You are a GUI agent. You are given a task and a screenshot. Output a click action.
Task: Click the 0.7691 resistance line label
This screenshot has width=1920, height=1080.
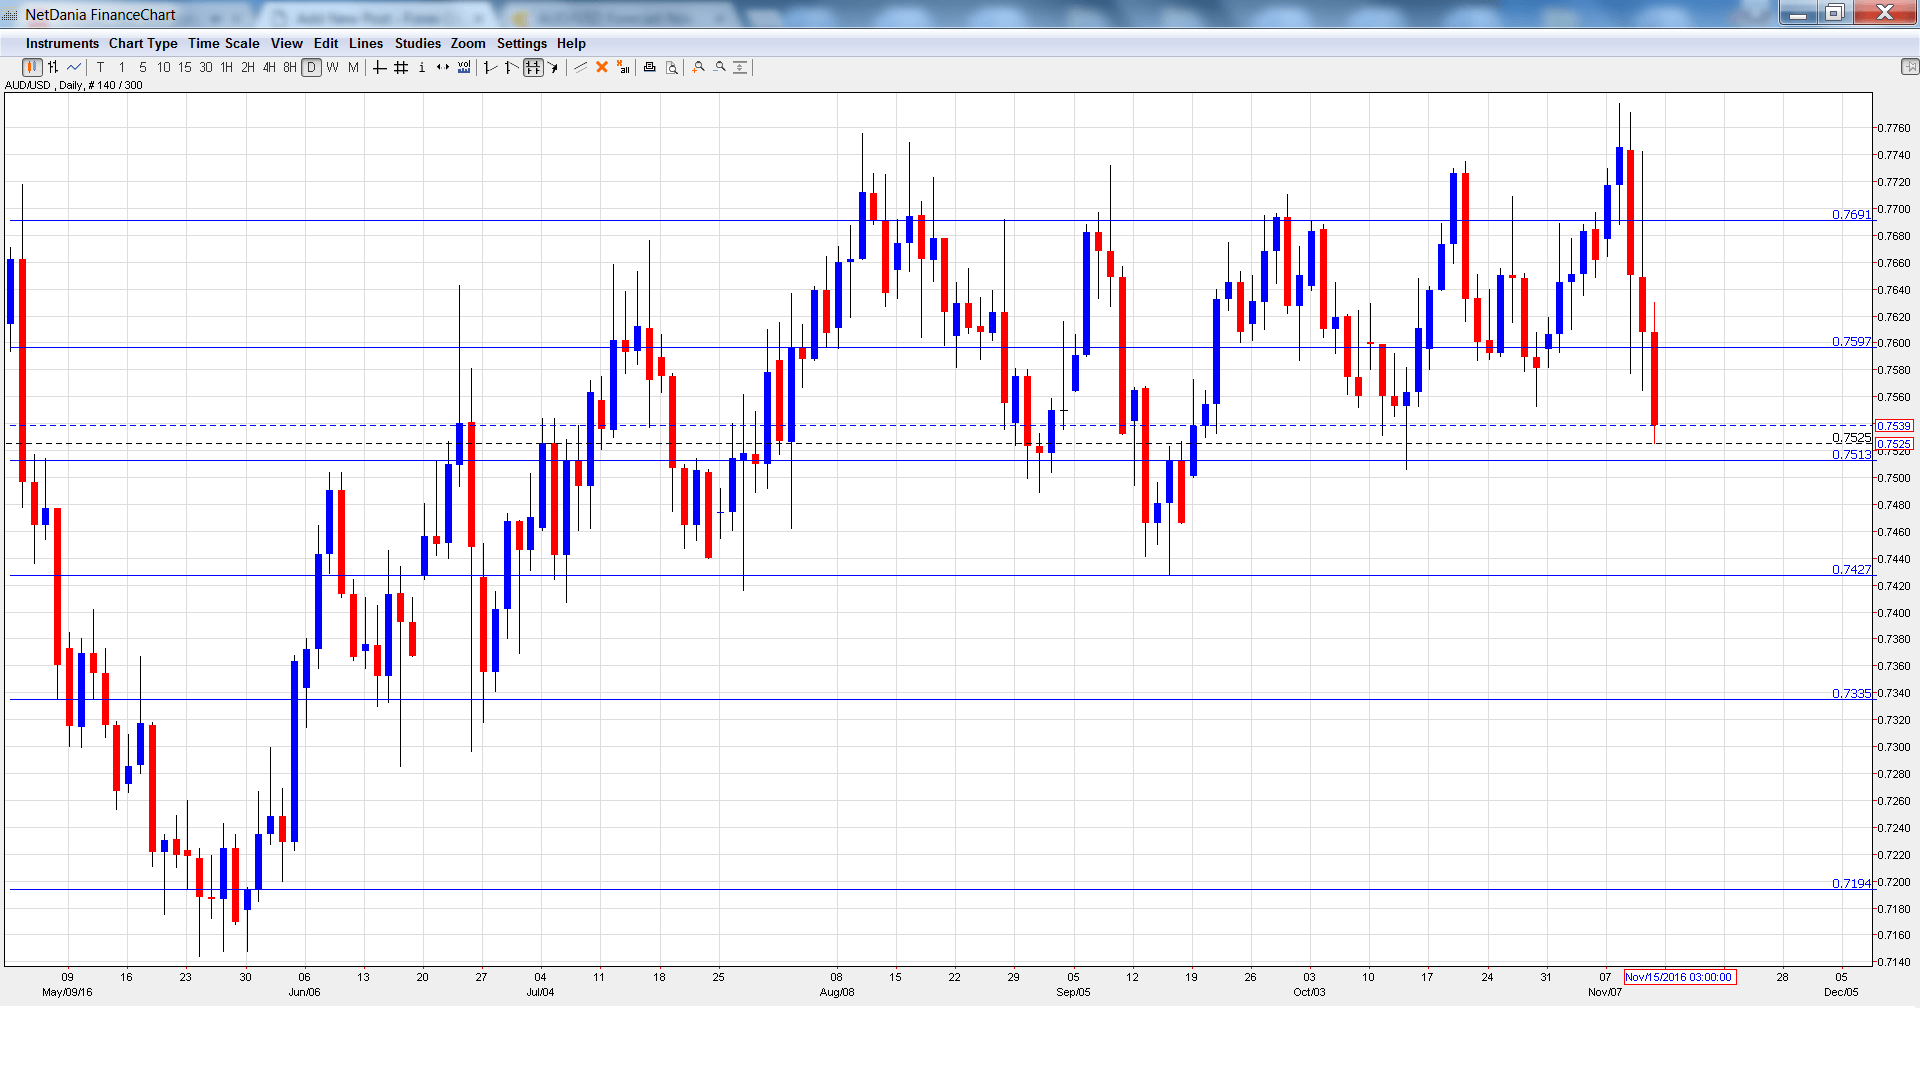(1850, 215)
